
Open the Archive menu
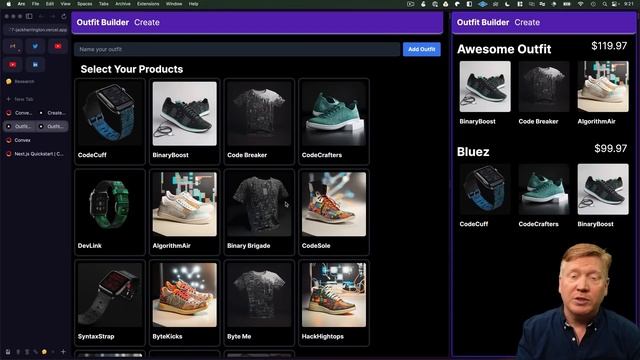123,4
